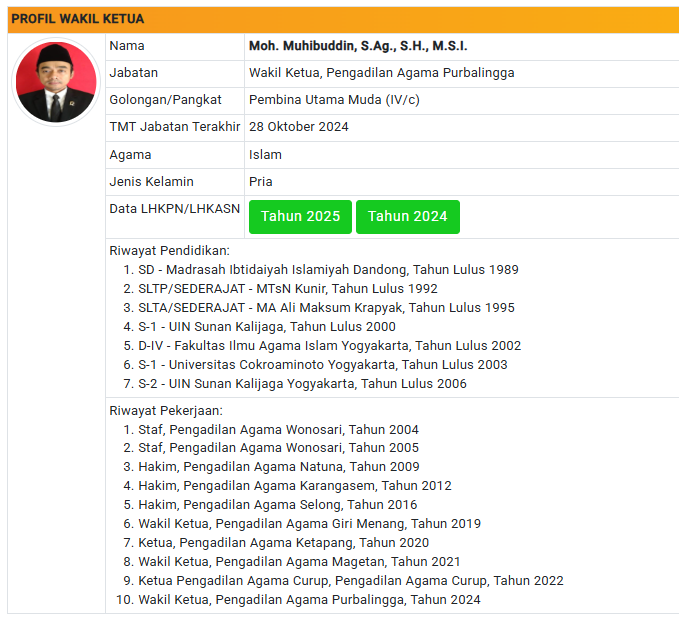Select the Ketua Pengadilan Agama Ketapang entry
The image size is (679, 644).
click(283, 543)
